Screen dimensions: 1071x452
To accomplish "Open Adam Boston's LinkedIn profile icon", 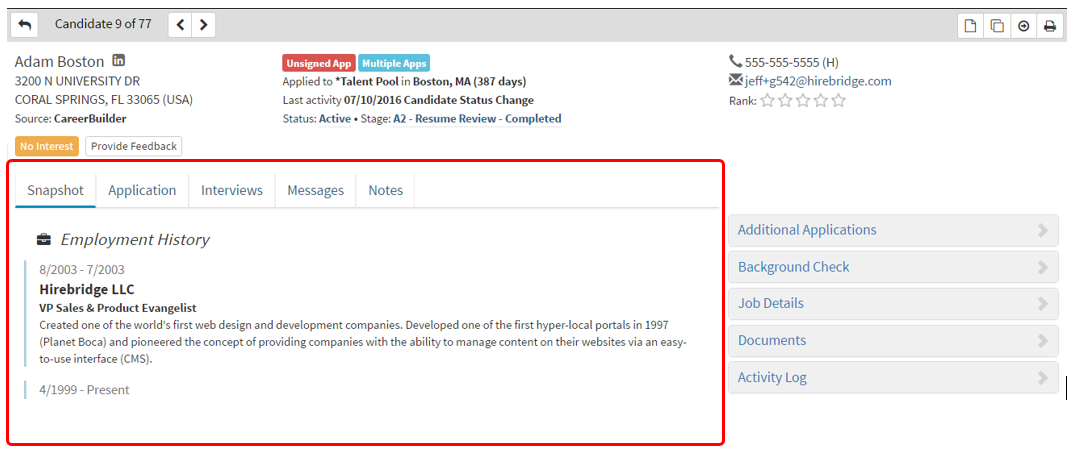I will pyautogui.click(x=118, y=62).
